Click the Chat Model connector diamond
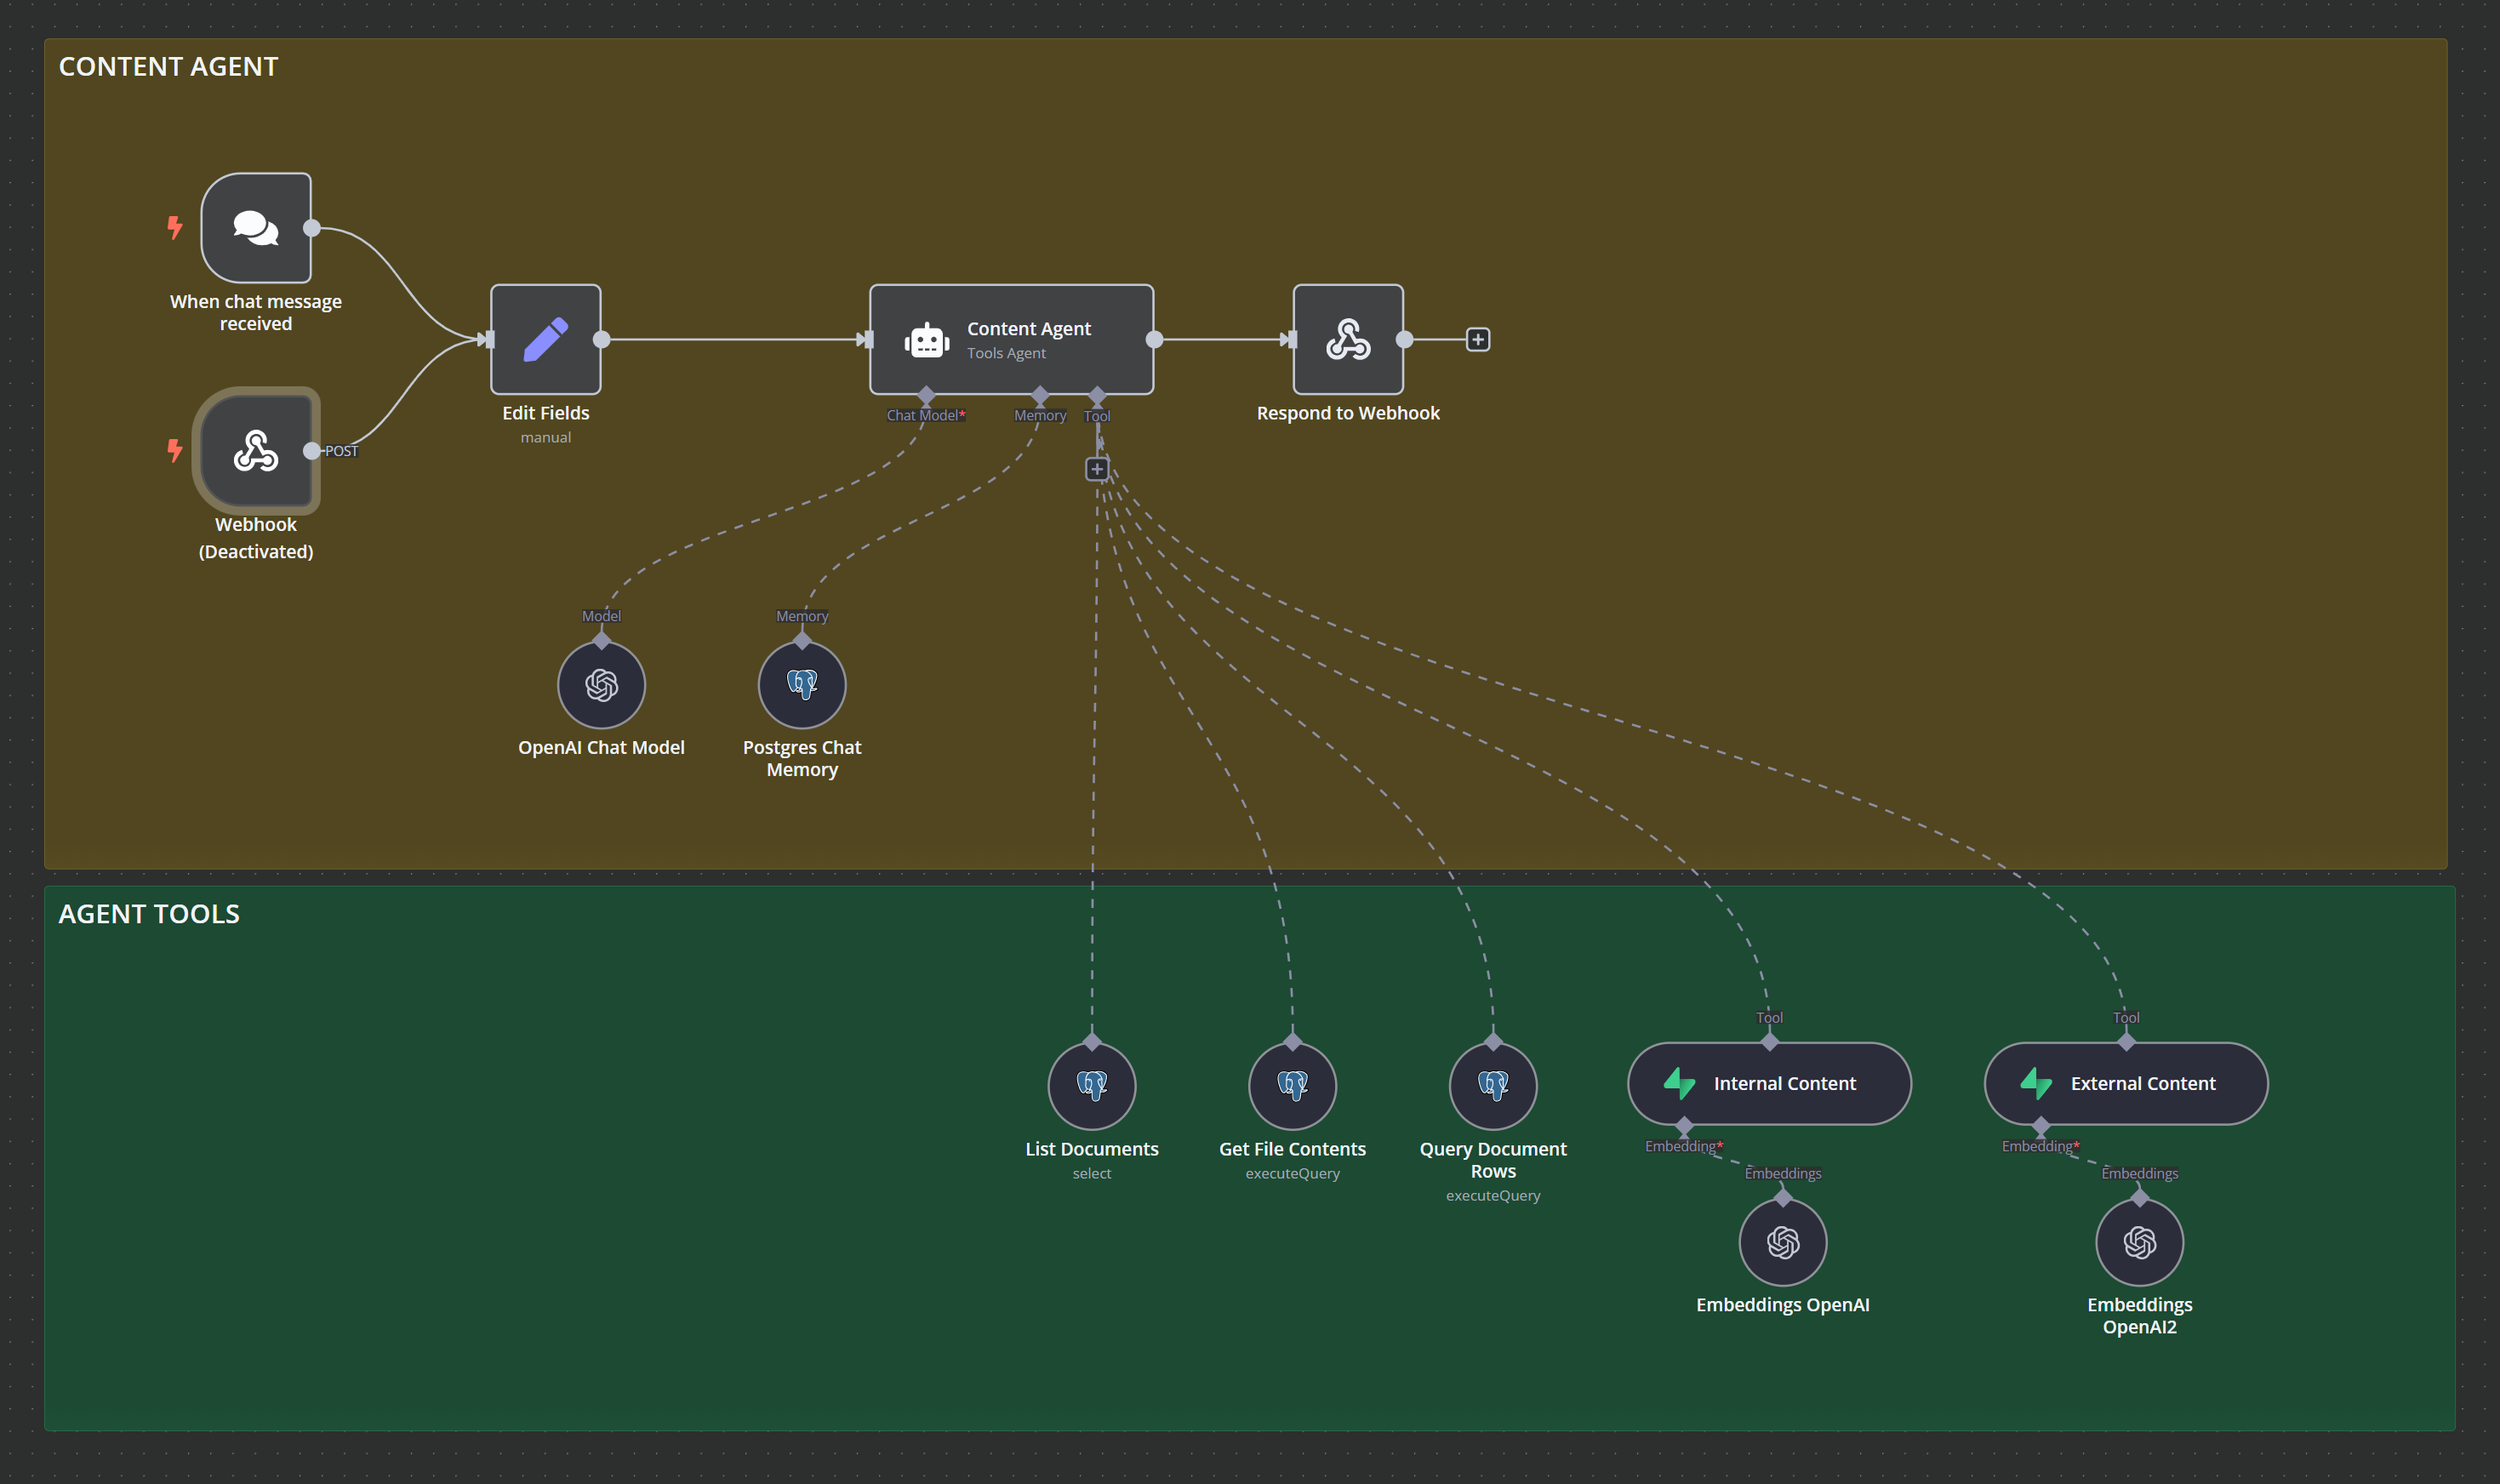 (x=926, y=395)
